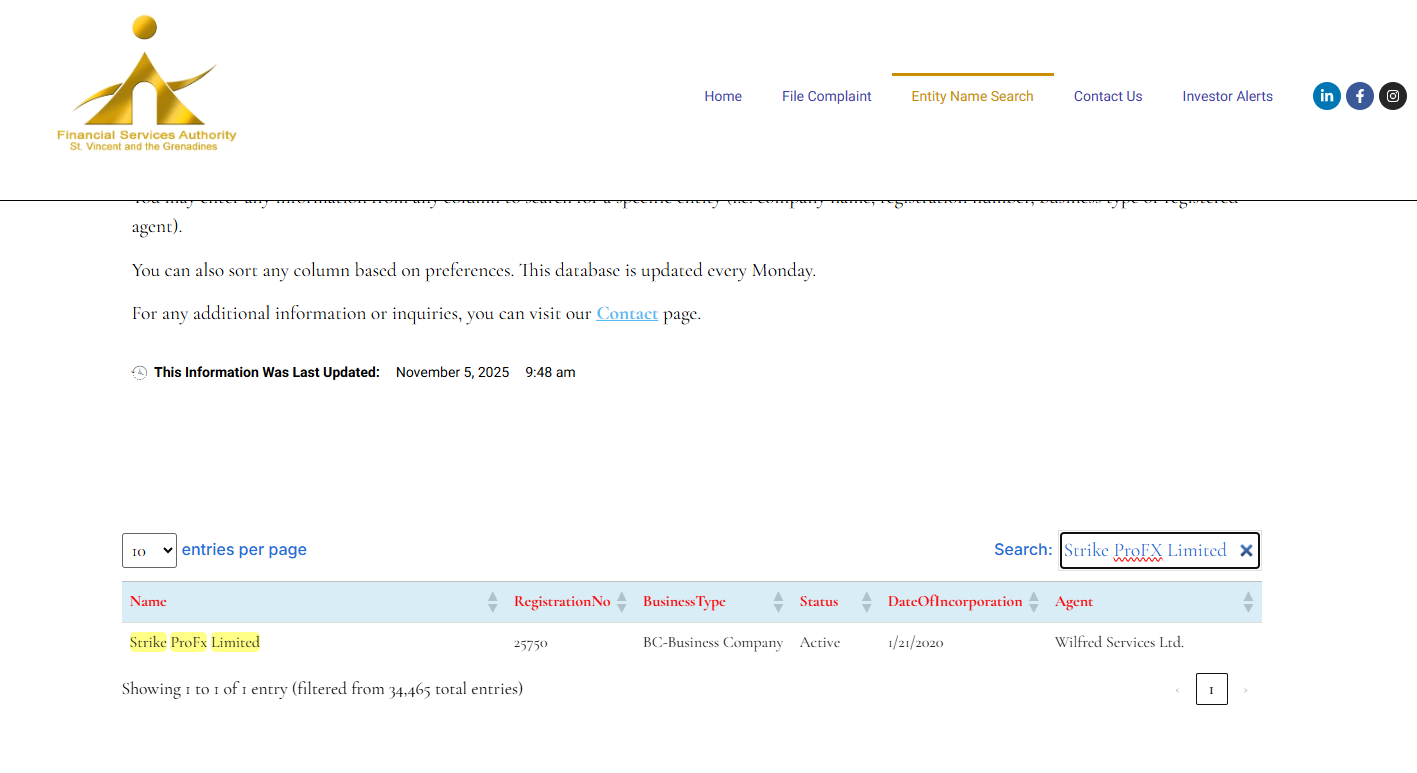Go to next results page arrow
Image resolution: width=1417 pixels, height=773 pixels.
[x=1245, y=690]
